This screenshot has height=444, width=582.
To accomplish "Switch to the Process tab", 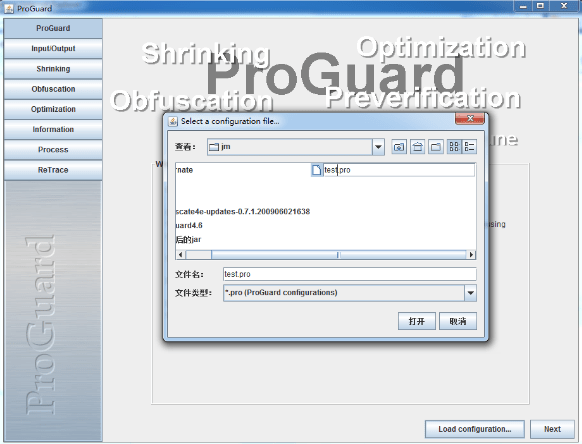I will point(53,150).
